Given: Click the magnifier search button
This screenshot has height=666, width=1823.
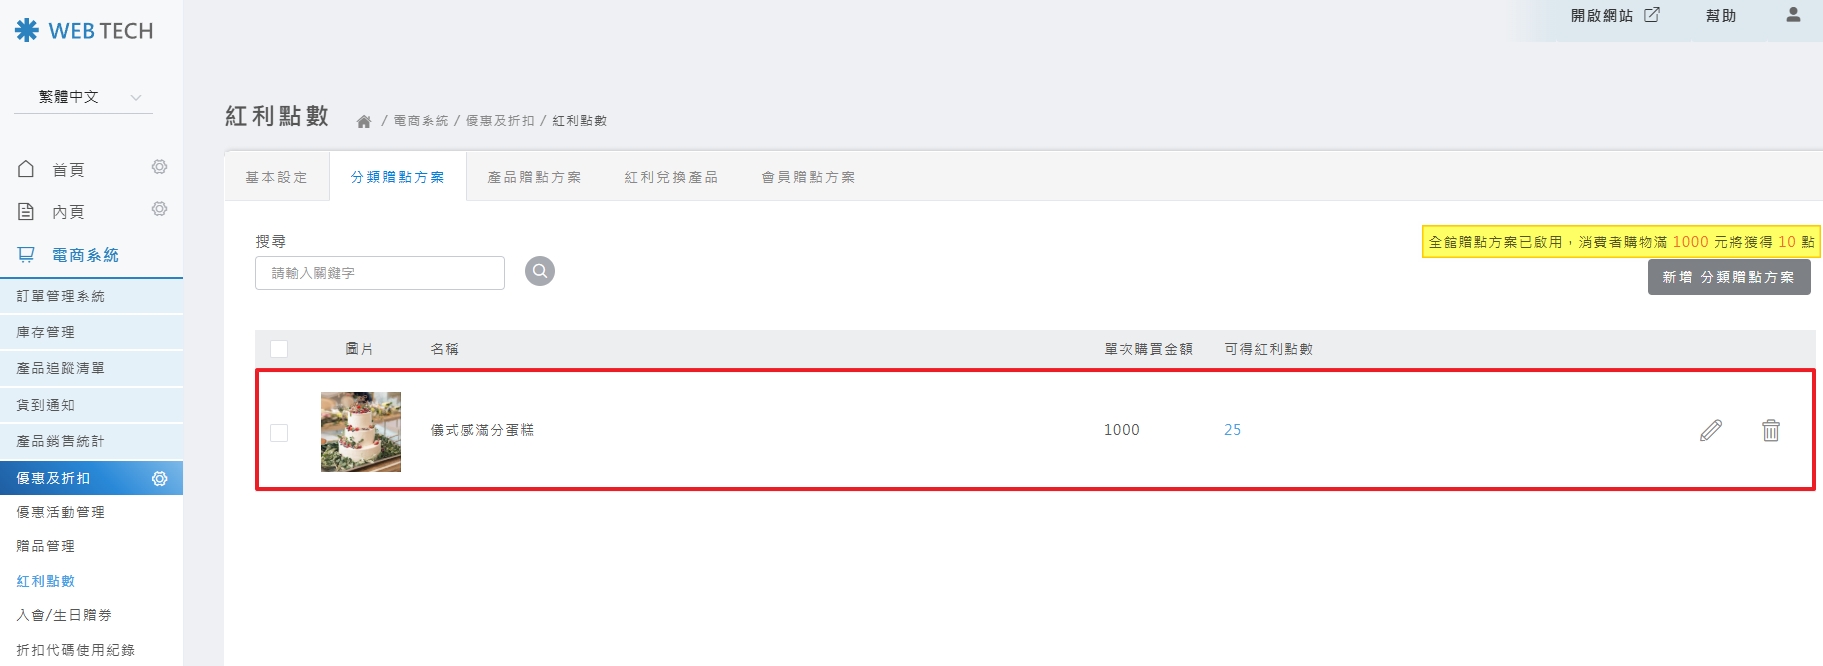Looking at the screenshot, I should pyautogui.click(x=540, y=271).
